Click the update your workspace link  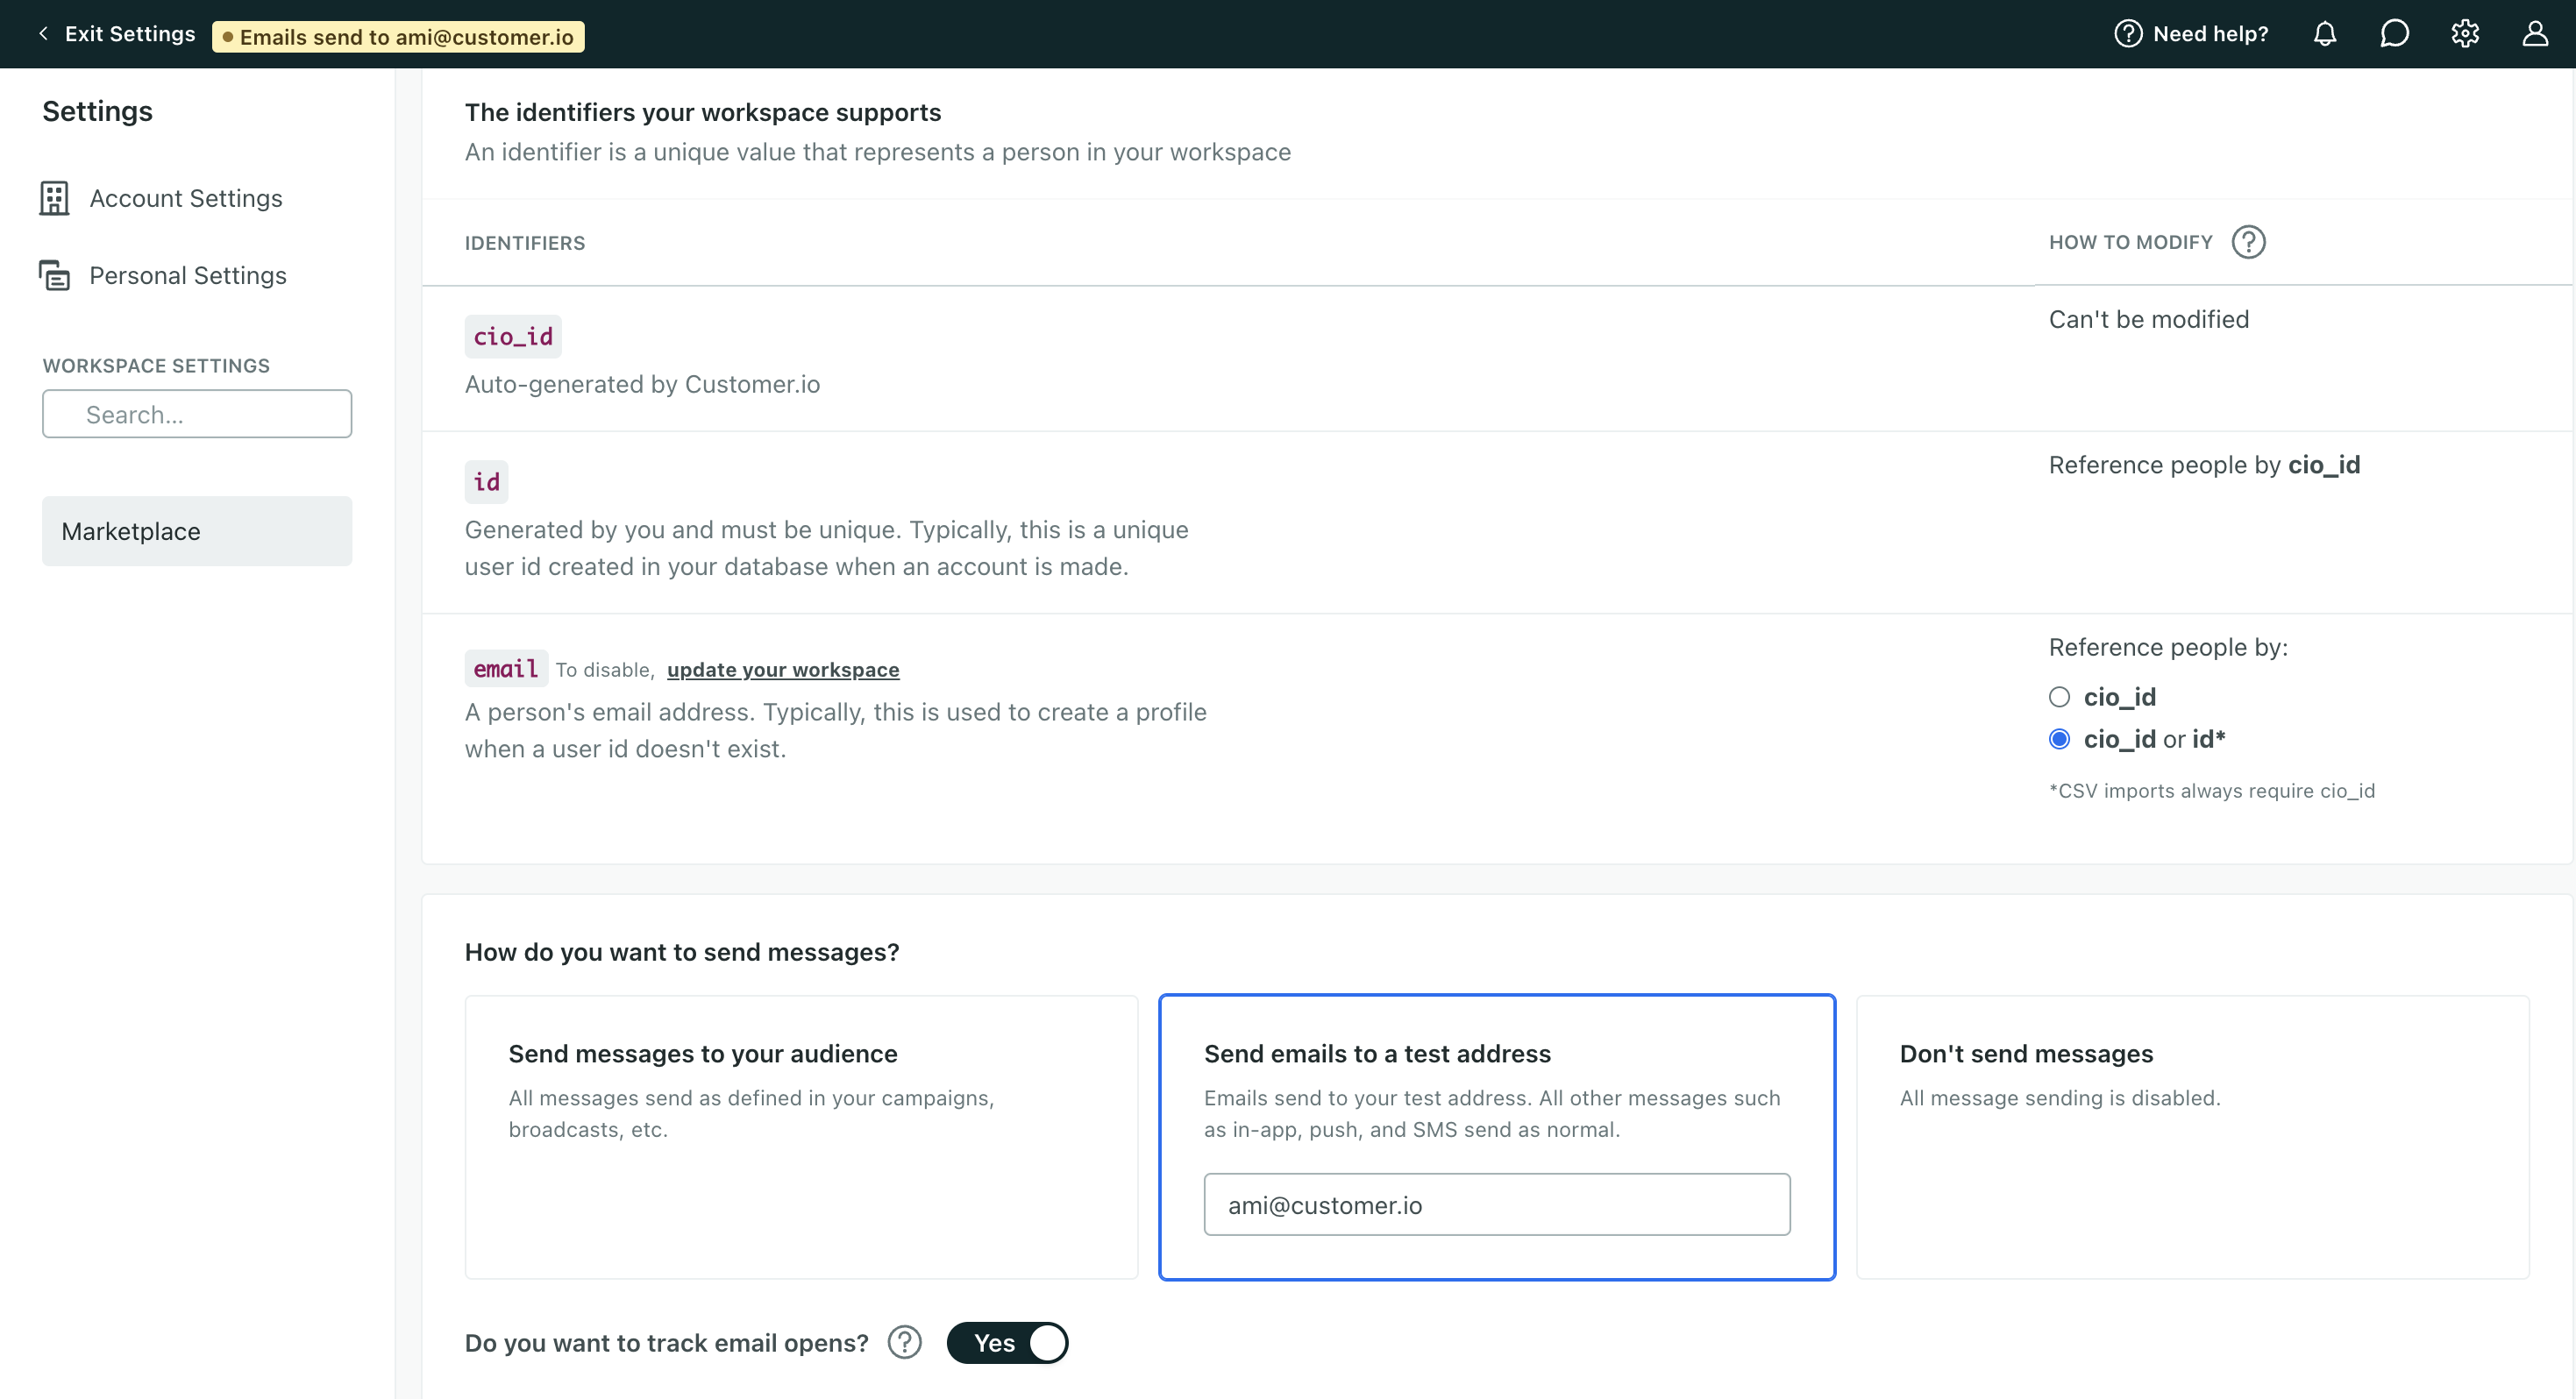tap(783, 670)
